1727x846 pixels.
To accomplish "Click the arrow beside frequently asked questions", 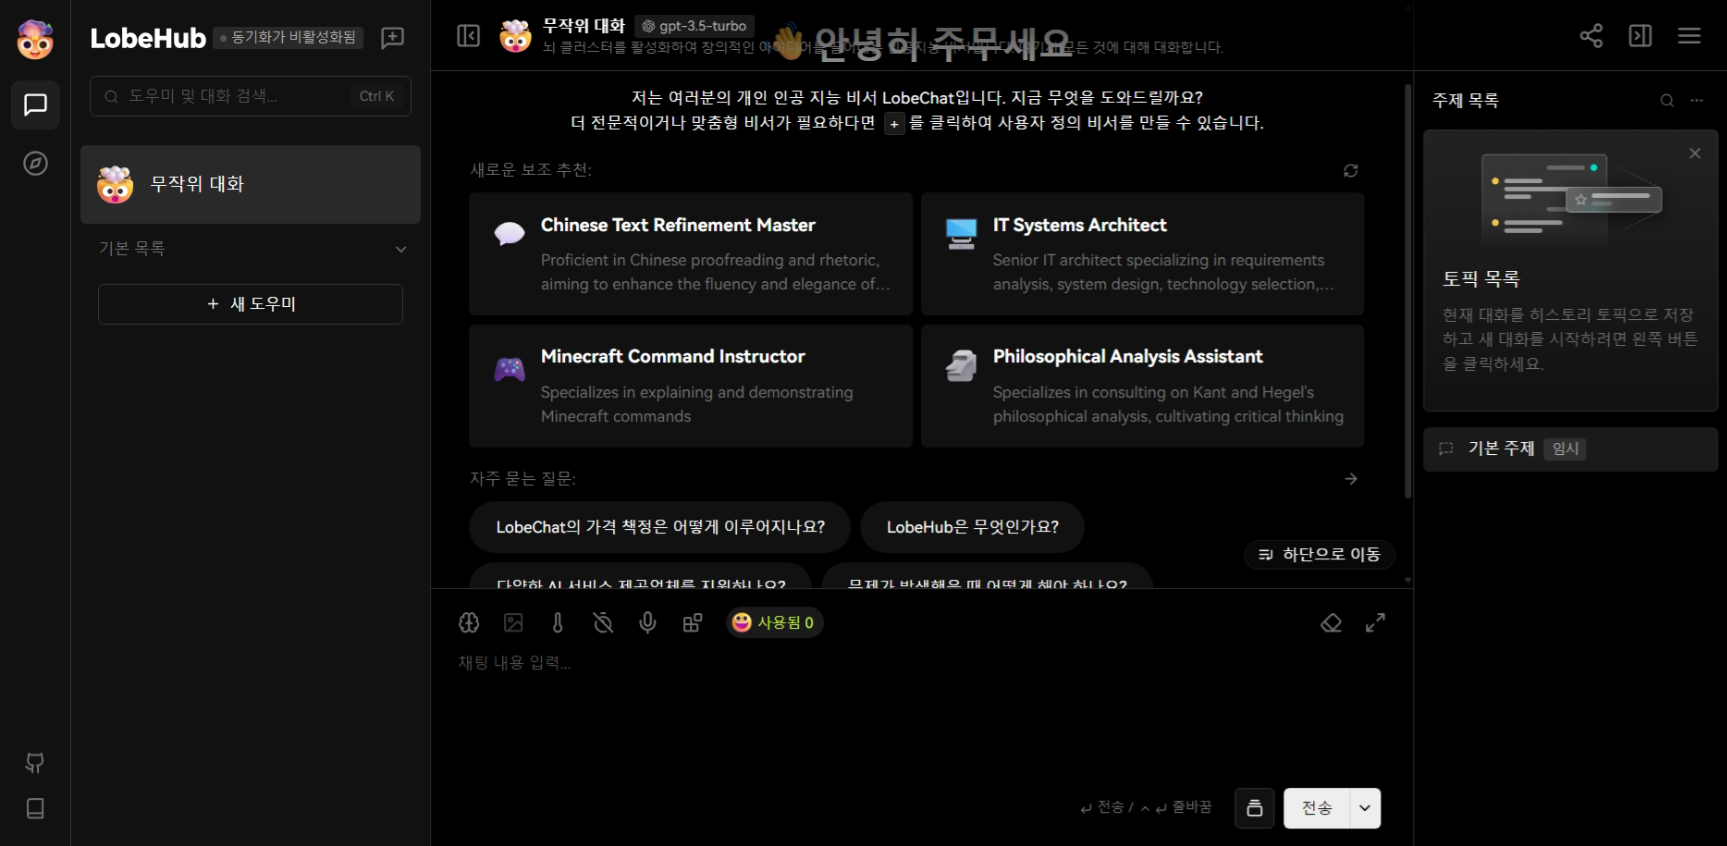I will point(1351,479).
